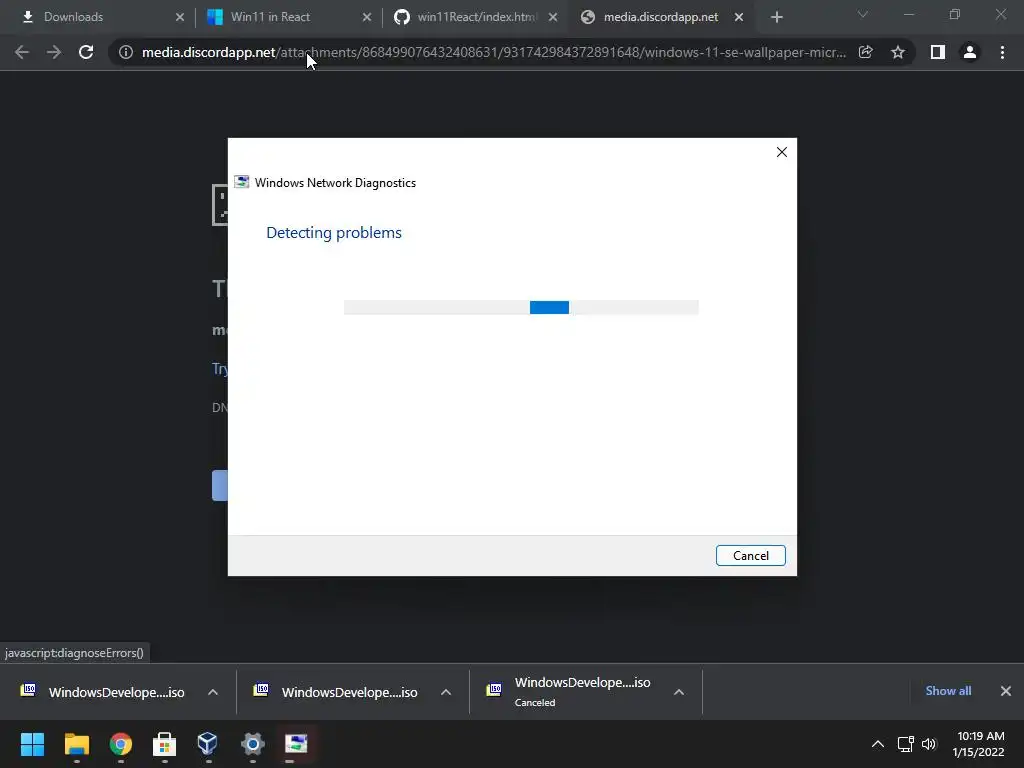The height and width of the screenshot is (768, 1024).
Task: Click the Detecting problems progress bar
Action: (x=521, y=307)
